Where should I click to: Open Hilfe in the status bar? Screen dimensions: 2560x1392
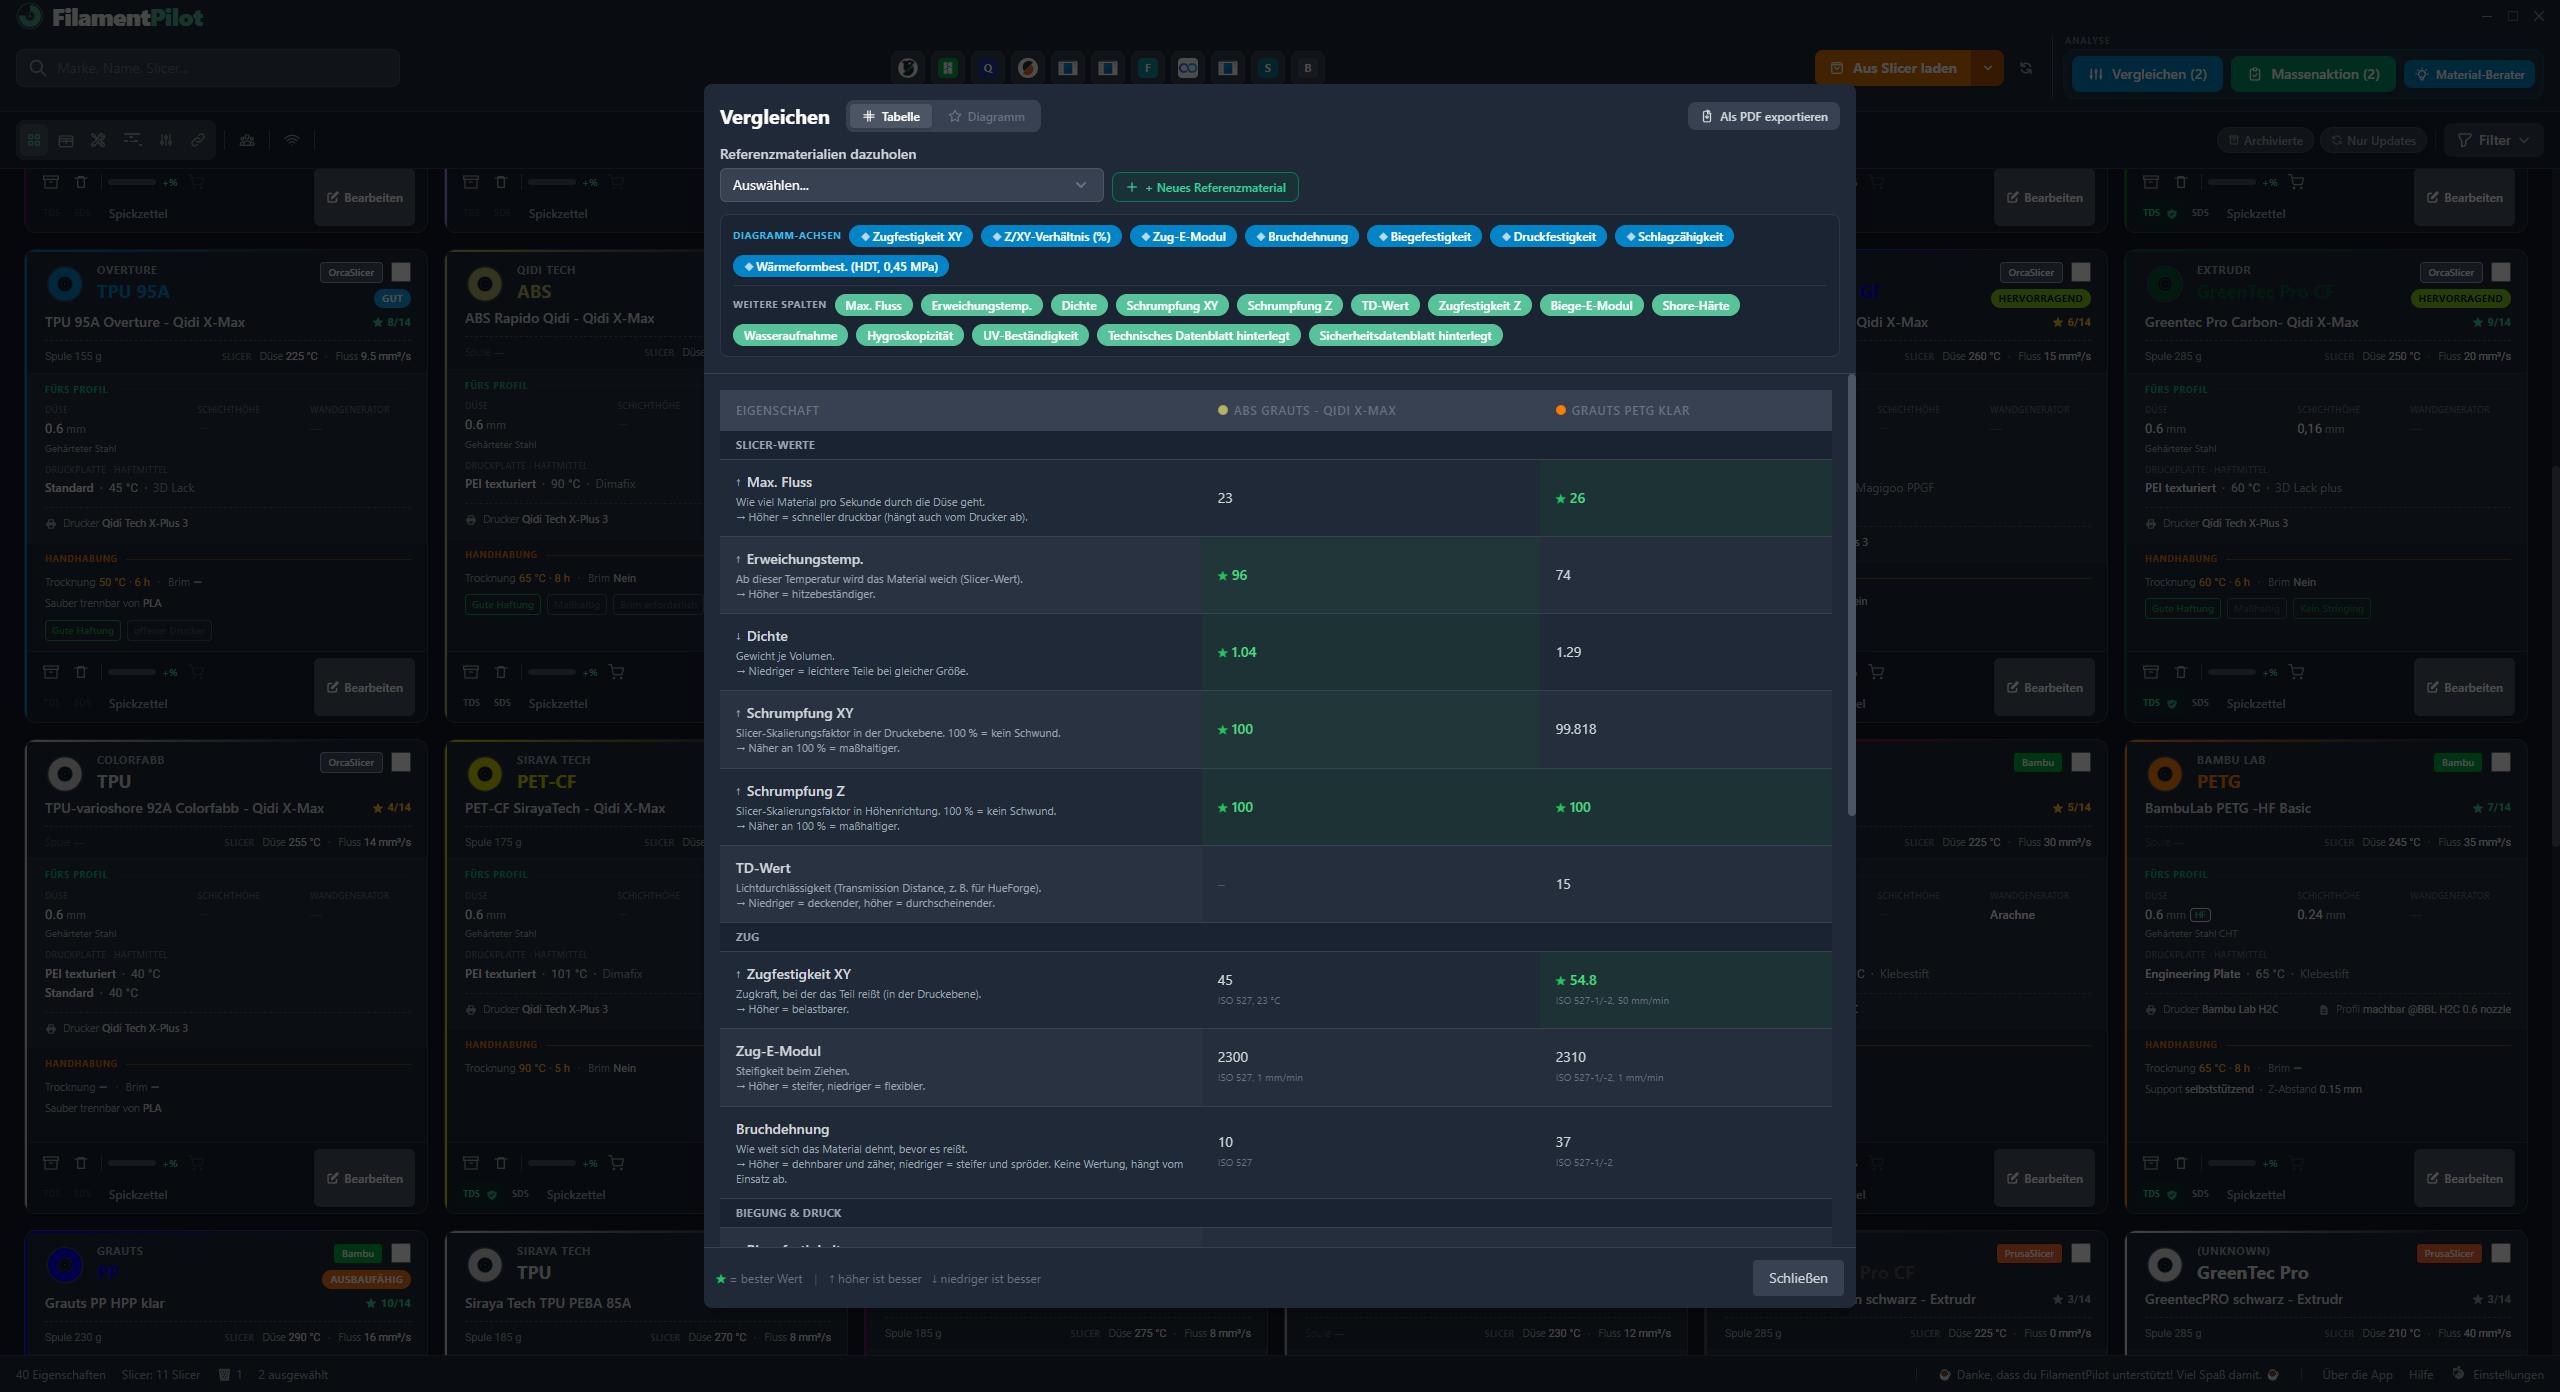2421,1375
